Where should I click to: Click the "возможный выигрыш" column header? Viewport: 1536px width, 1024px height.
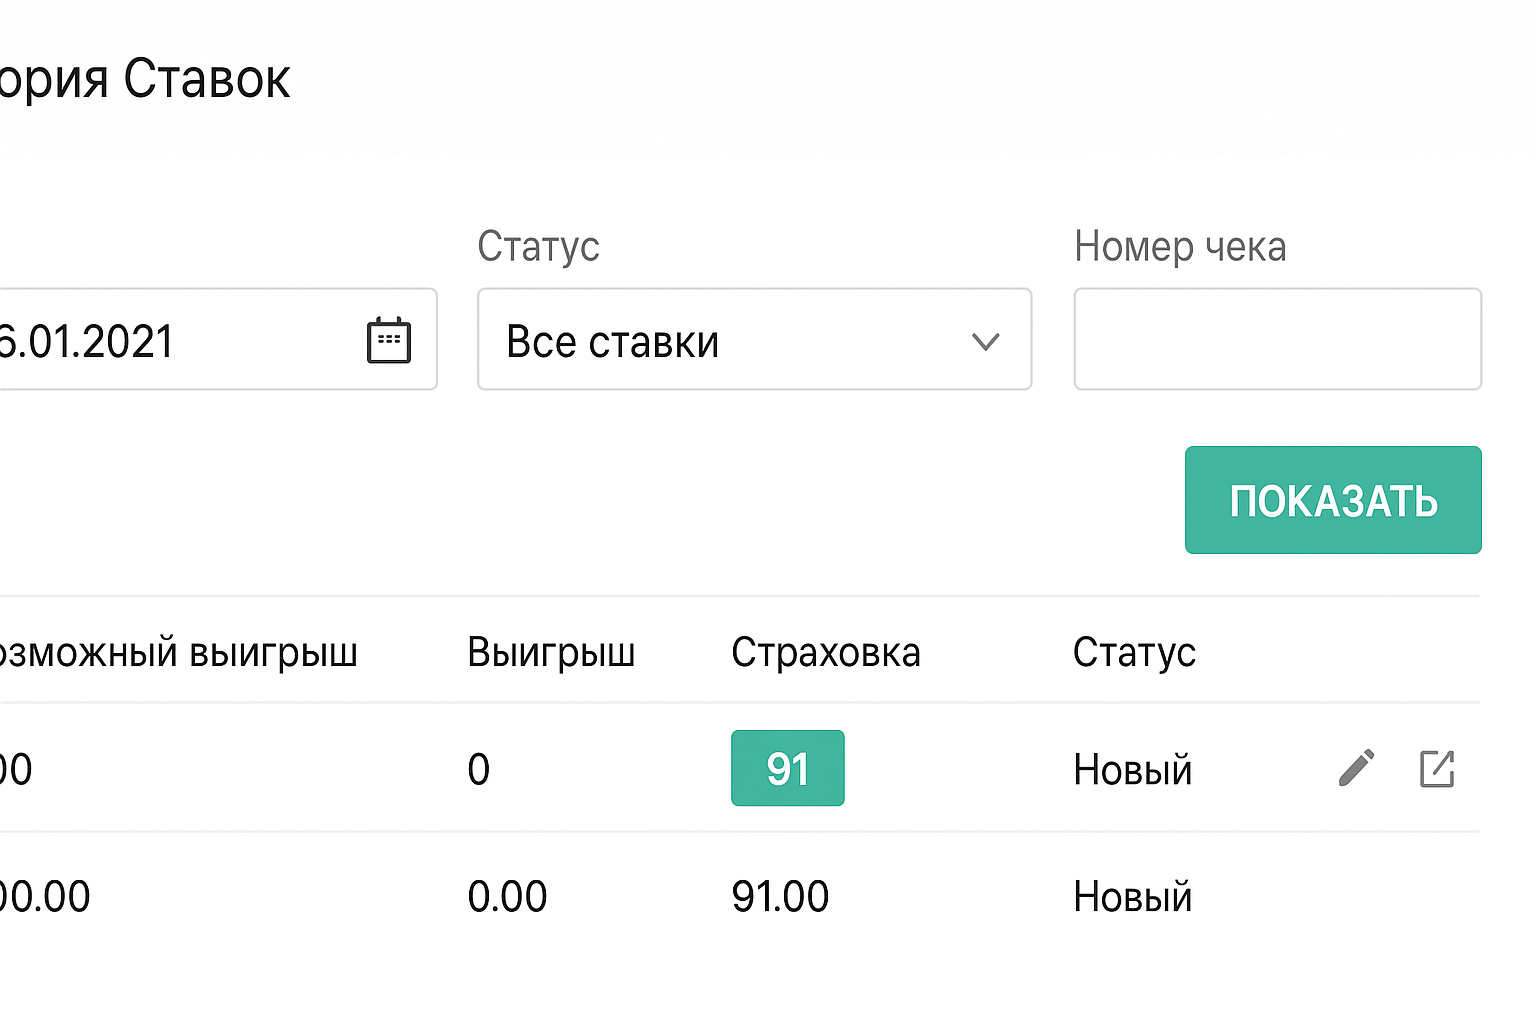178,652
